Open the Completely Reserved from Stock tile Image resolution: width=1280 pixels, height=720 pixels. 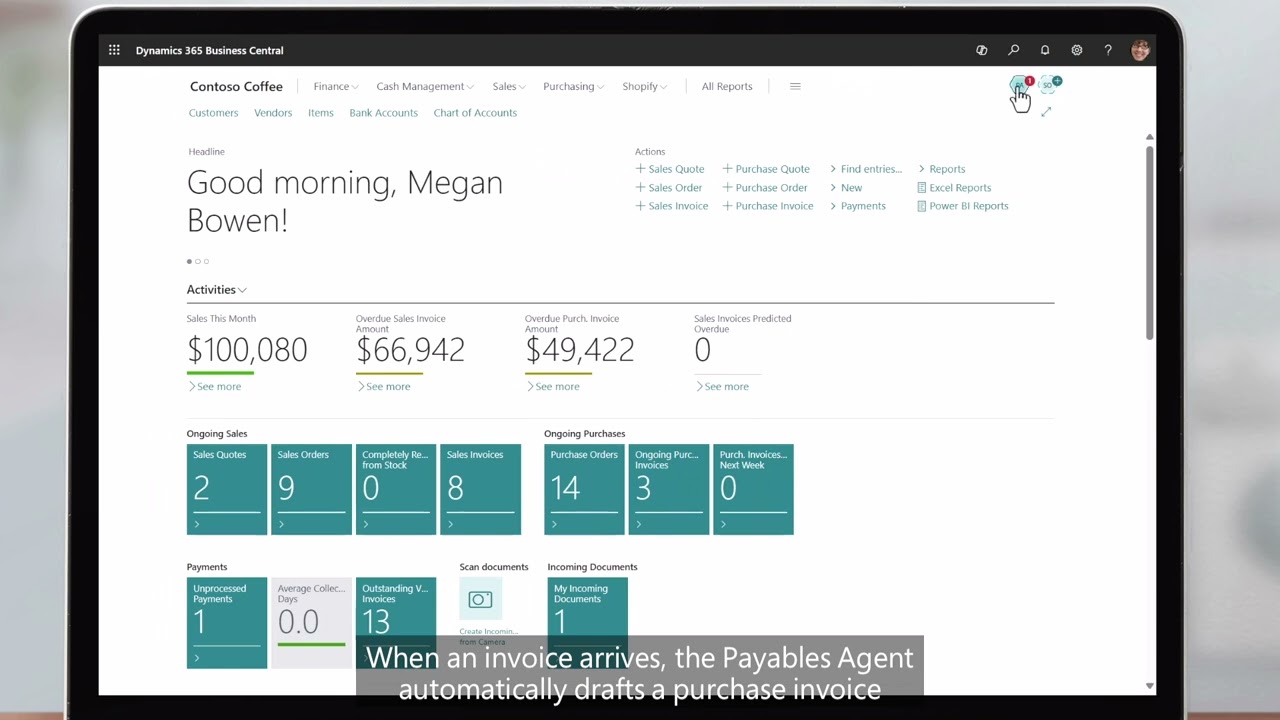pyautogui.click(x=396, y=489)
